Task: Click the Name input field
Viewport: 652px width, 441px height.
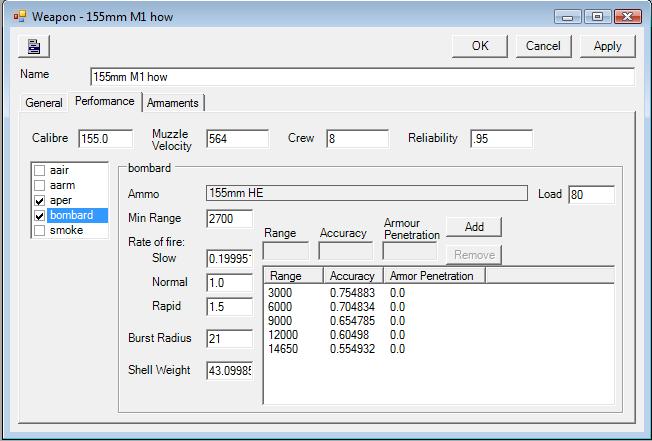Action: (362, 77)
